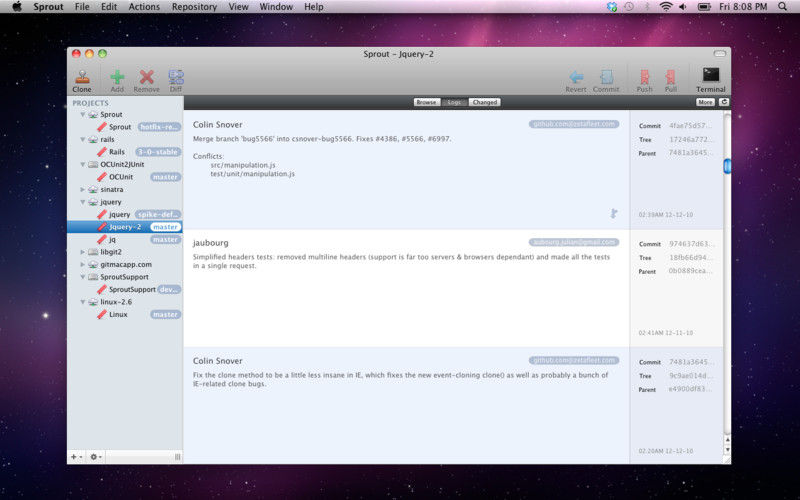Image resolution: width=800 pixels, height=500 pixels.
Task: Select the SproutSupport repository row
Action: click(124, 289)
